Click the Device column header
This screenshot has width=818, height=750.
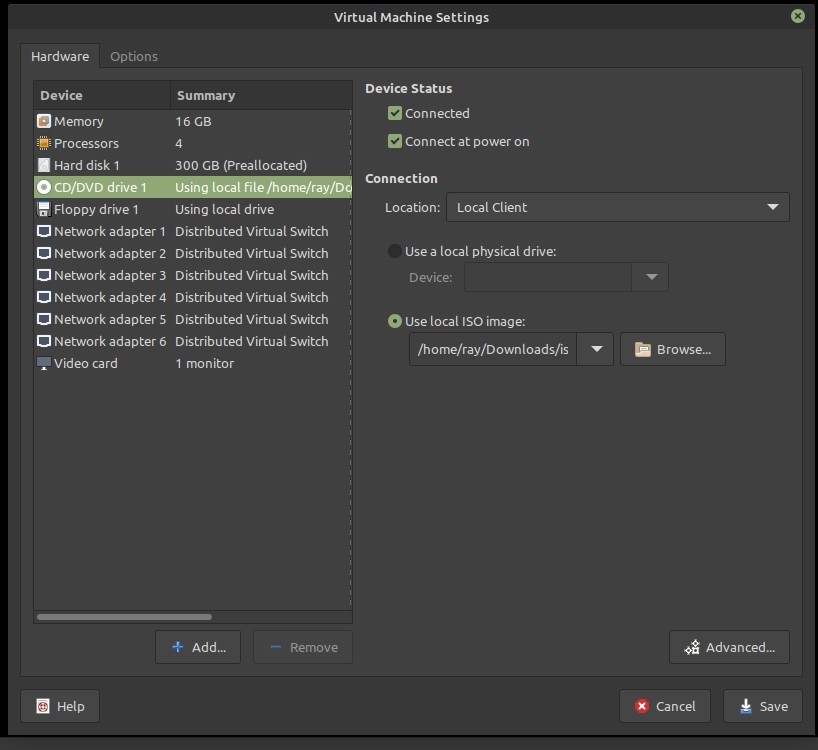tap(102, 95)
